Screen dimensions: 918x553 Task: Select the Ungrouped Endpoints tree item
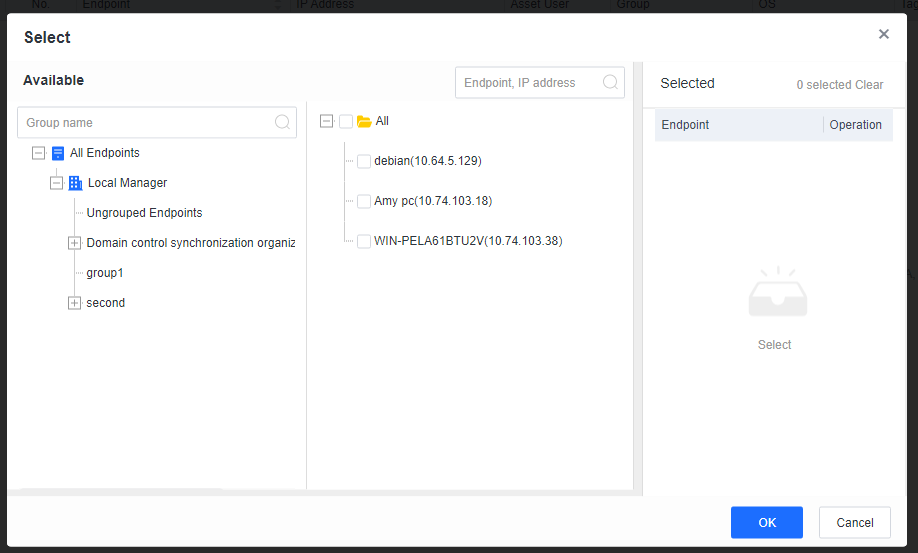tap(144, 213)
